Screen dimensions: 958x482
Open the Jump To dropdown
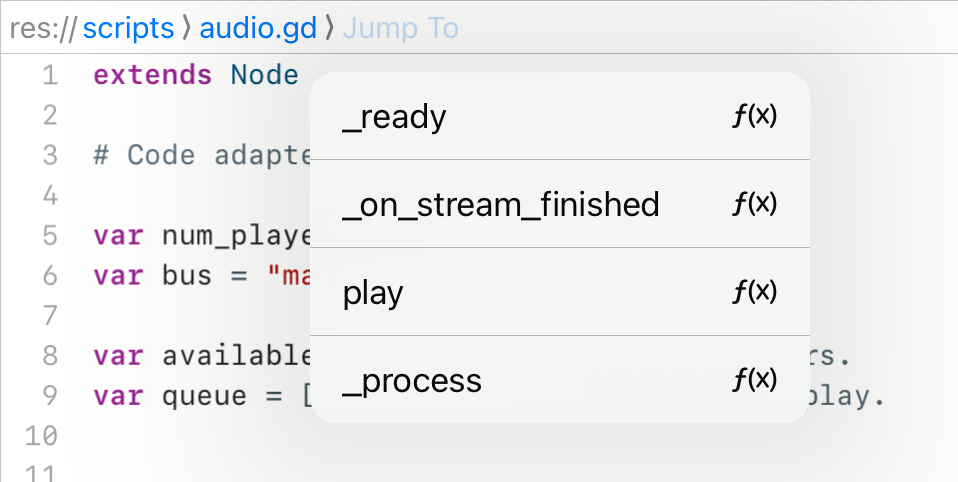(x=401, y=28)
